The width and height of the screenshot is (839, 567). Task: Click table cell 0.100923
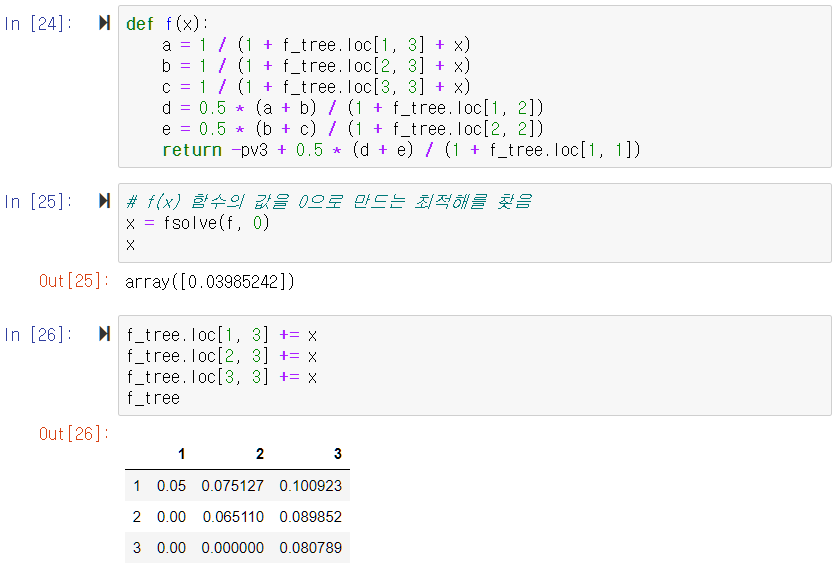coord(310,486)
